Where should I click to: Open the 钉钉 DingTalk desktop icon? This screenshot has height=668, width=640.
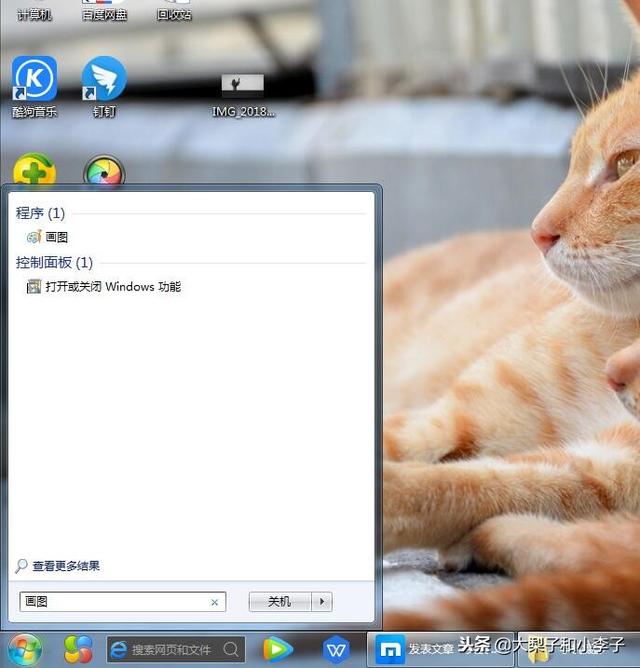coord(104,80)
